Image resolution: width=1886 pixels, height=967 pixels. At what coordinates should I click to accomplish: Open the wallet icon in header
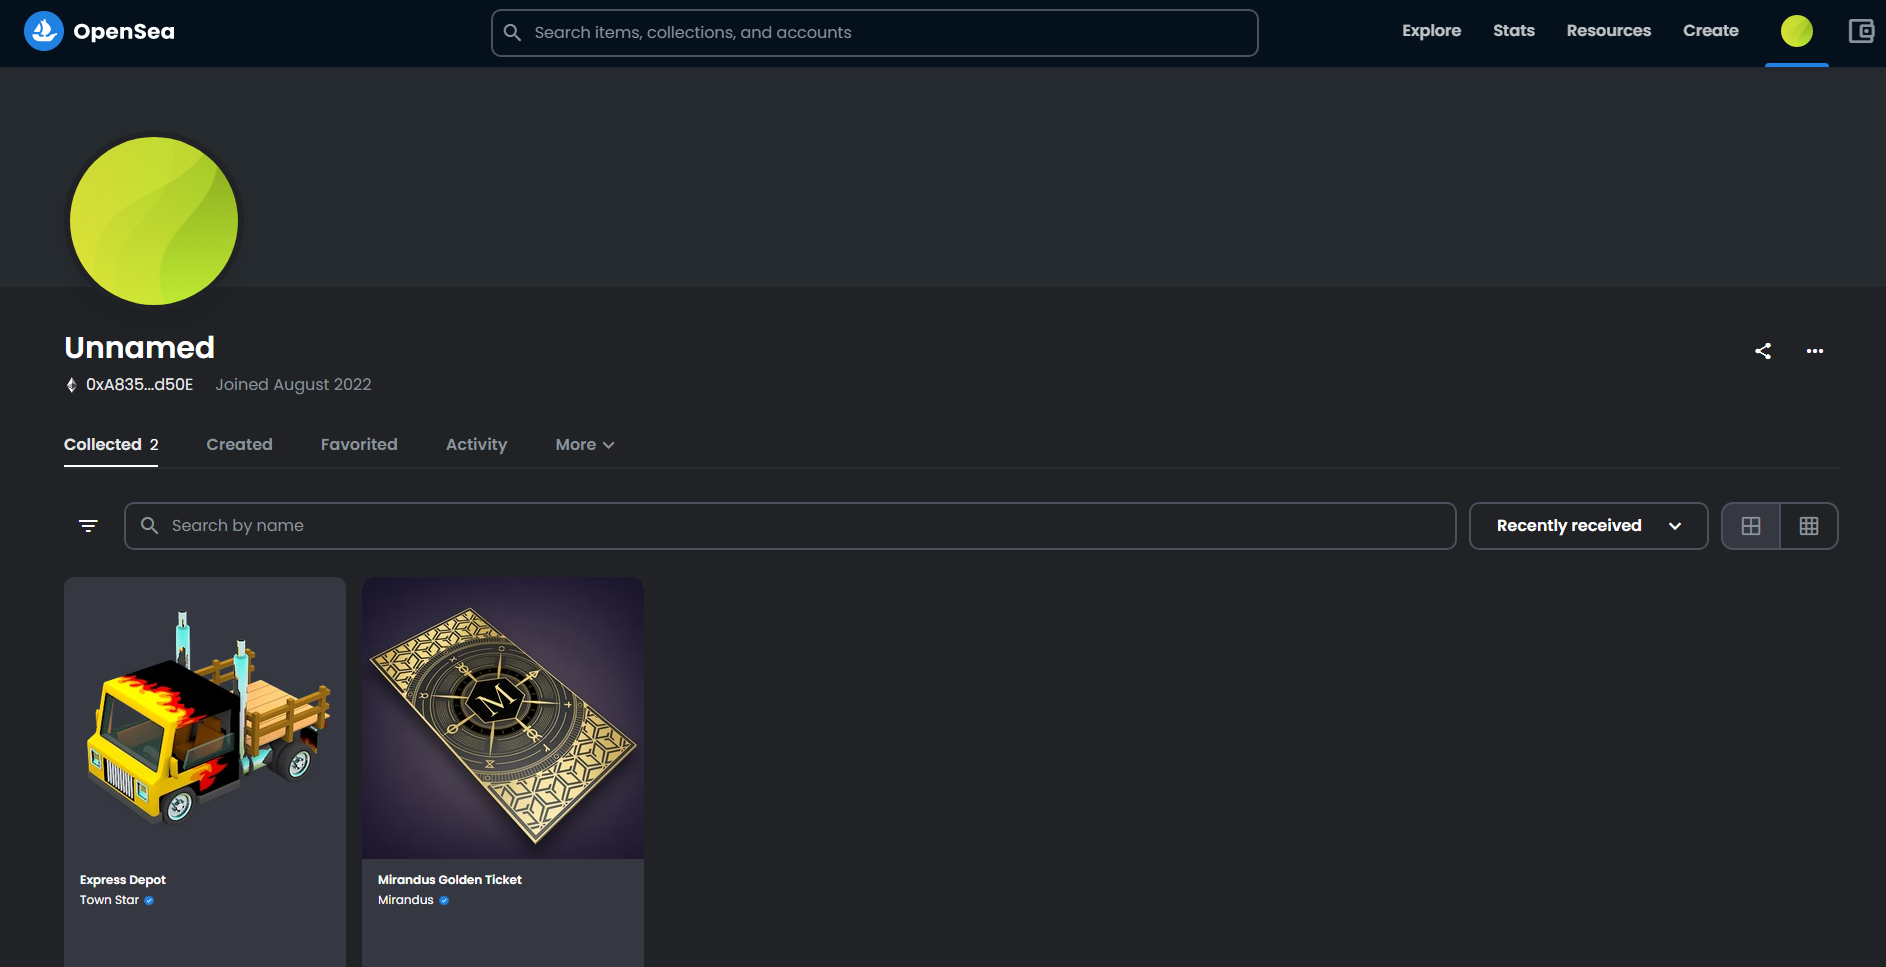pyautogui.click(x=1861, y=31)
